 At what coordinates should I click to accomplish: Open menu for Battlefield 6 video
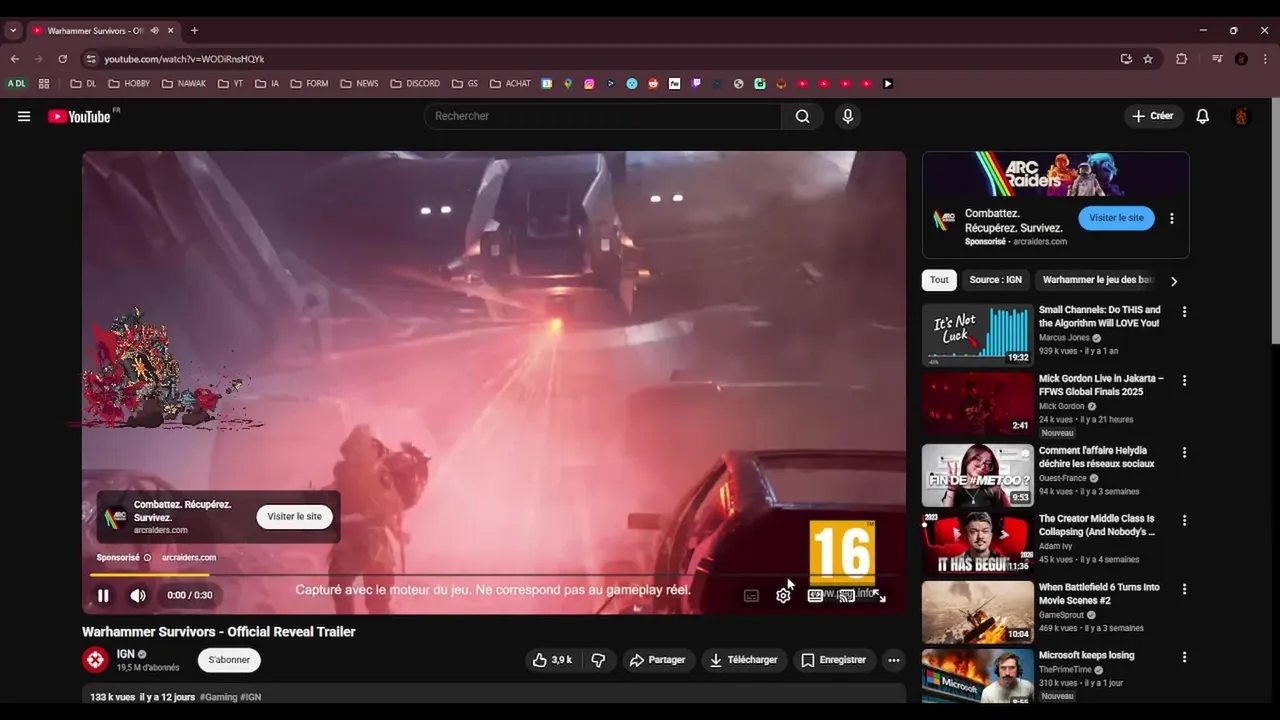coord(1184,589)
